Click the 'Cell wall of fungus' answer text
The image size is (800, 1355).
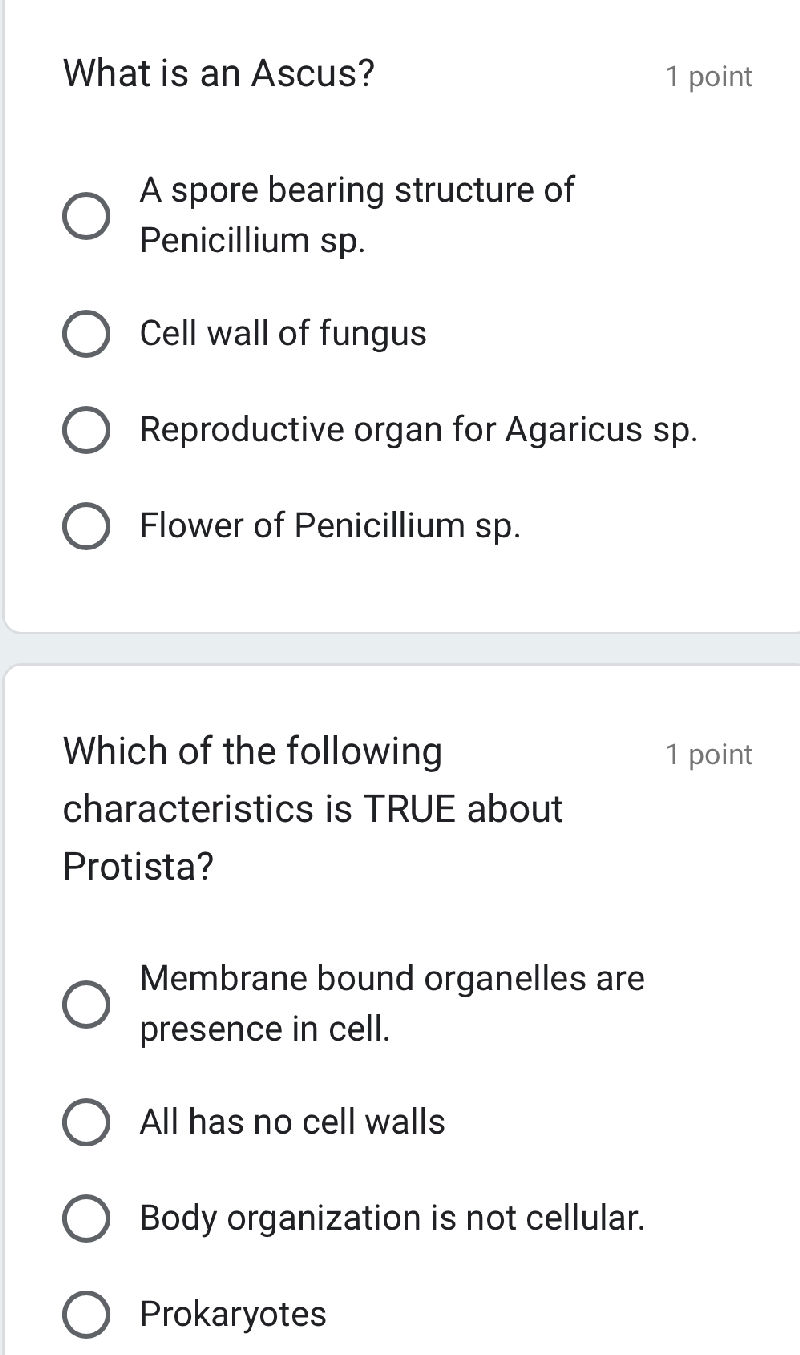(283, 333)
